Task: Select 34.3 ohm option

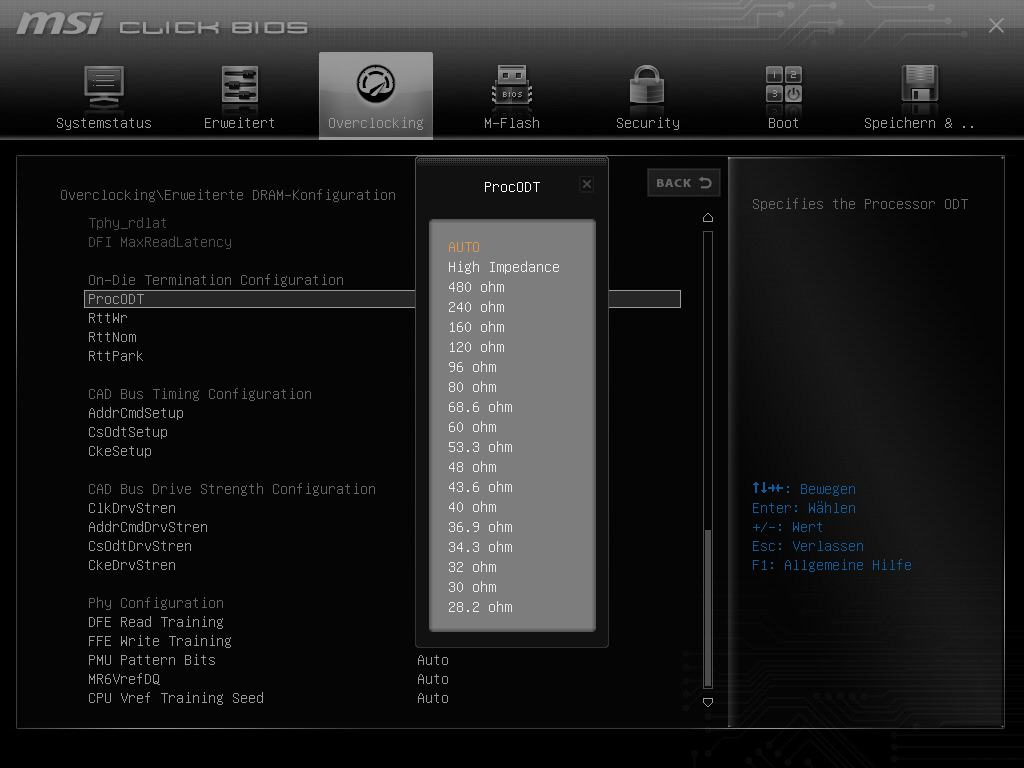Action: coord(480,547)
